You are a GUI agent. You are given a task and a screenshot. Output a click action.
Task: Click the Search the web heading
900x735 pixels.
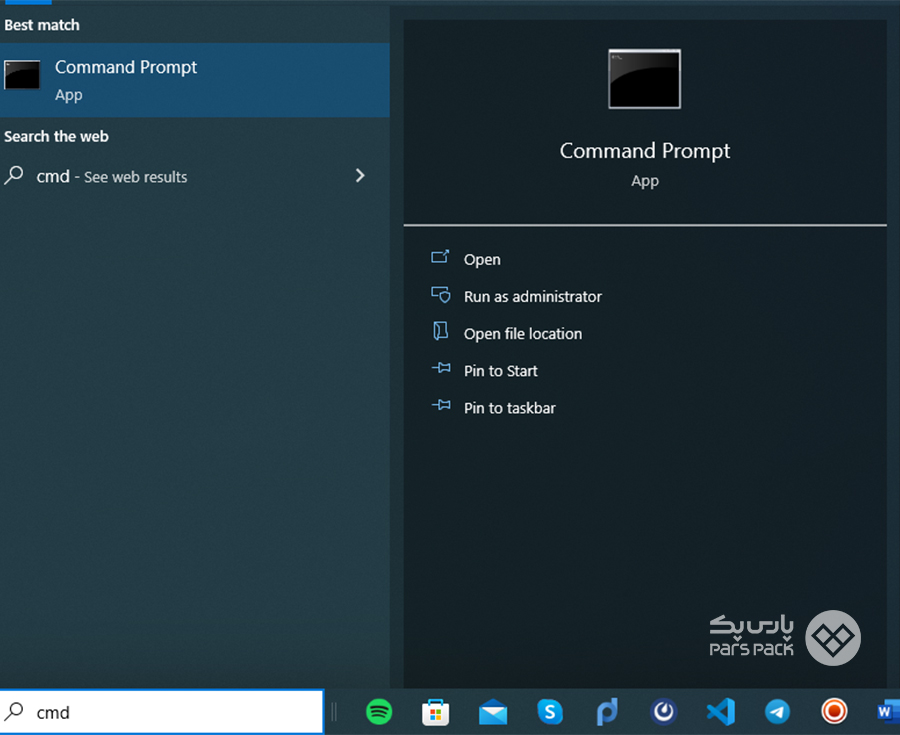(x=56, y=137)
